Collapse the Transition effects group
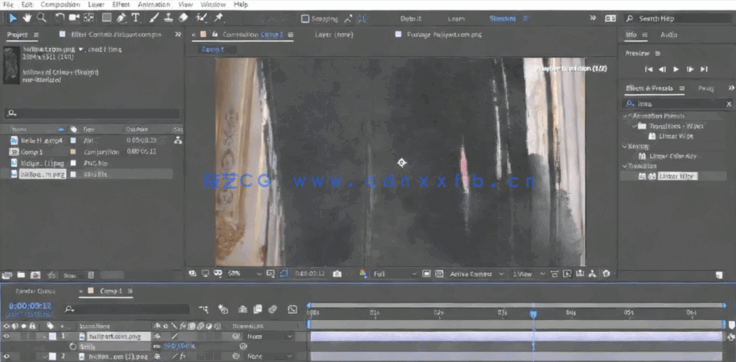 (625, 166)
